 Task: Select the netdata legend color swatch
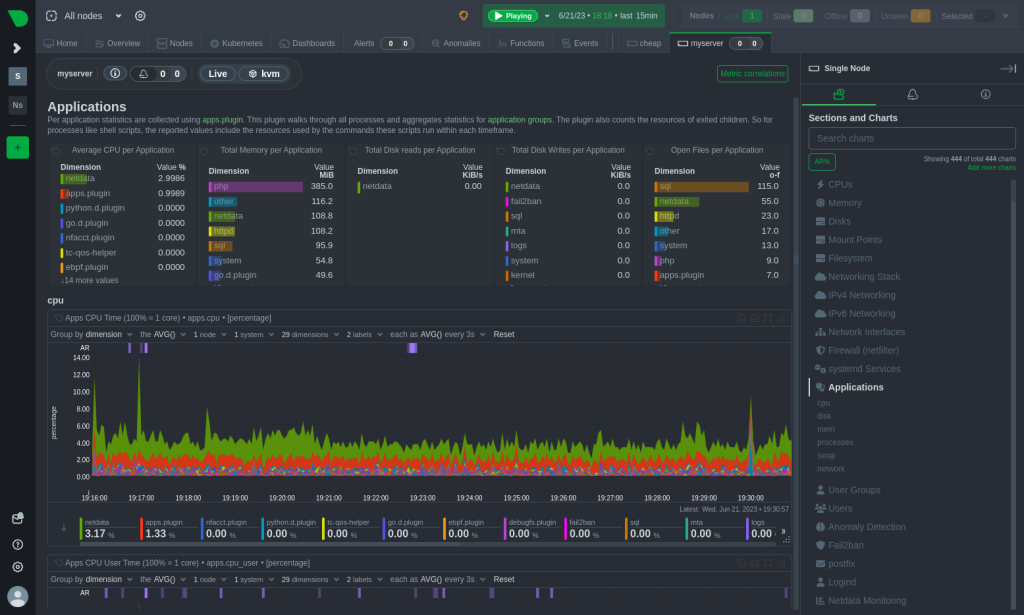[81, 529]
